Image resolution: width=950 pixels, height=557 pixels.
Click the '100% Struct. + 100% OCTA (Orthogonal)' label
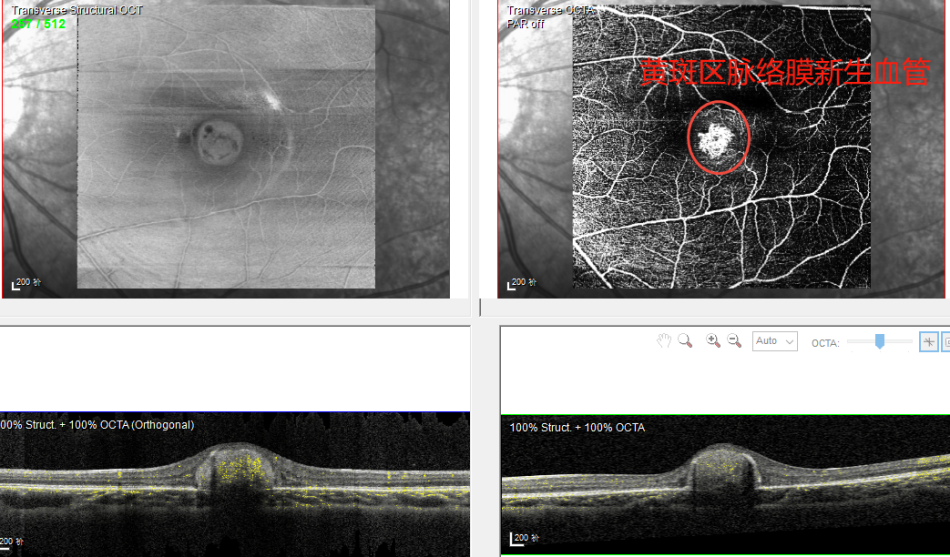97,425
